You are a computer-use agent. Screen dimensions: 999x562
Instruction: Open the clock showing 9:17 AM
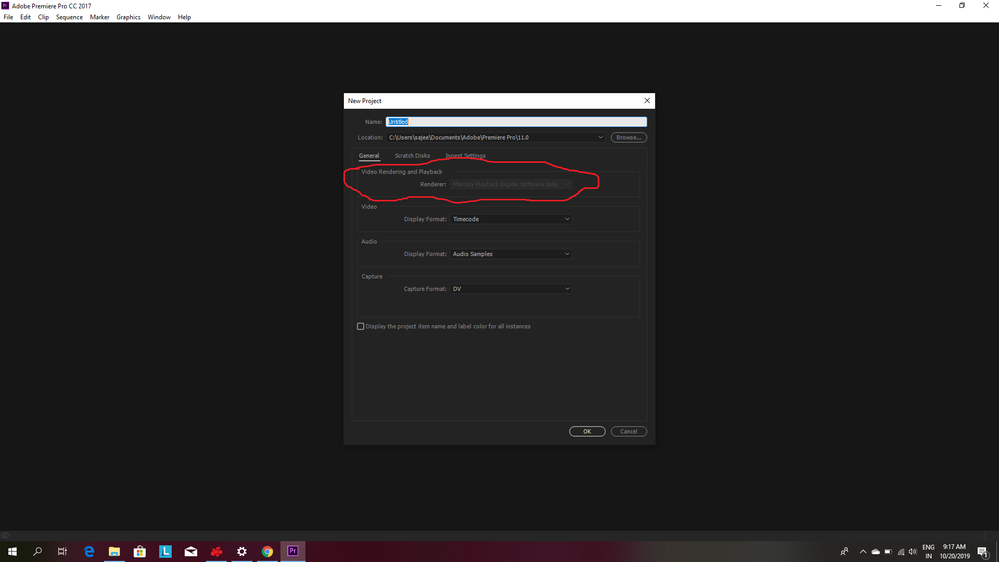[954, 551]
